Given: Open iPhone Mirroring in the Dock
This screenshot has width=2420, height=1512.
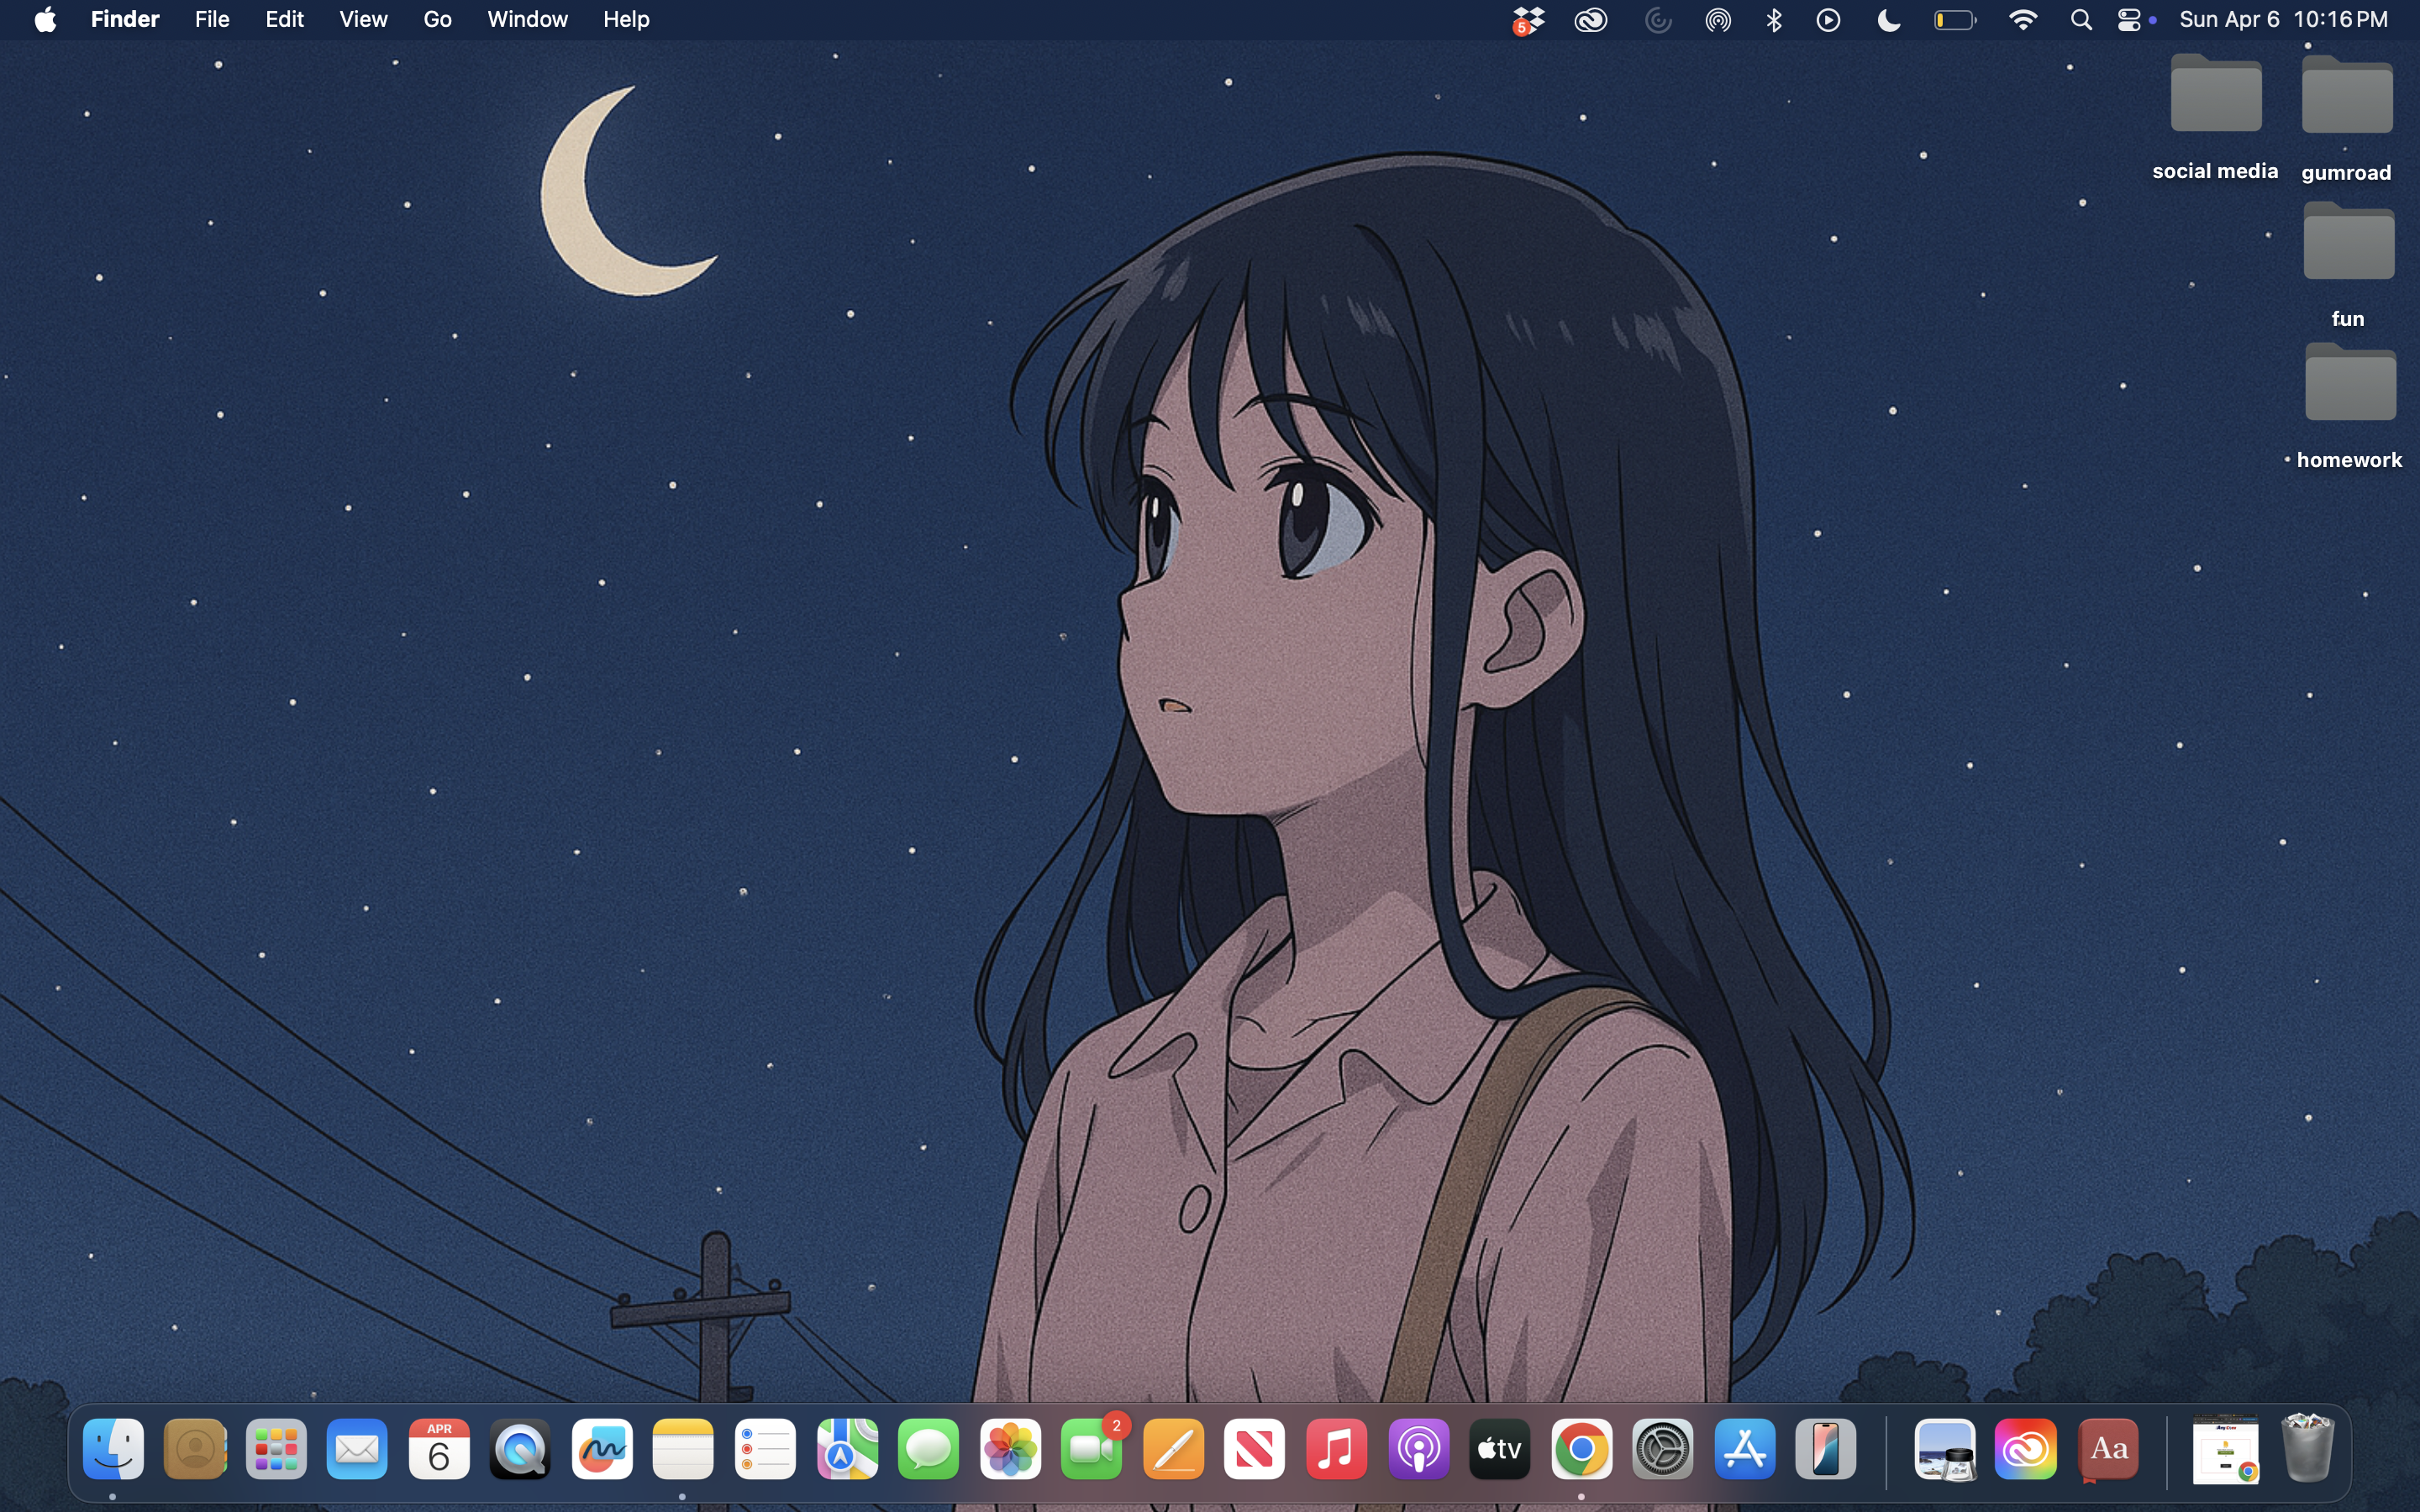Looking at the screenshot, I should [1826, 1449].
